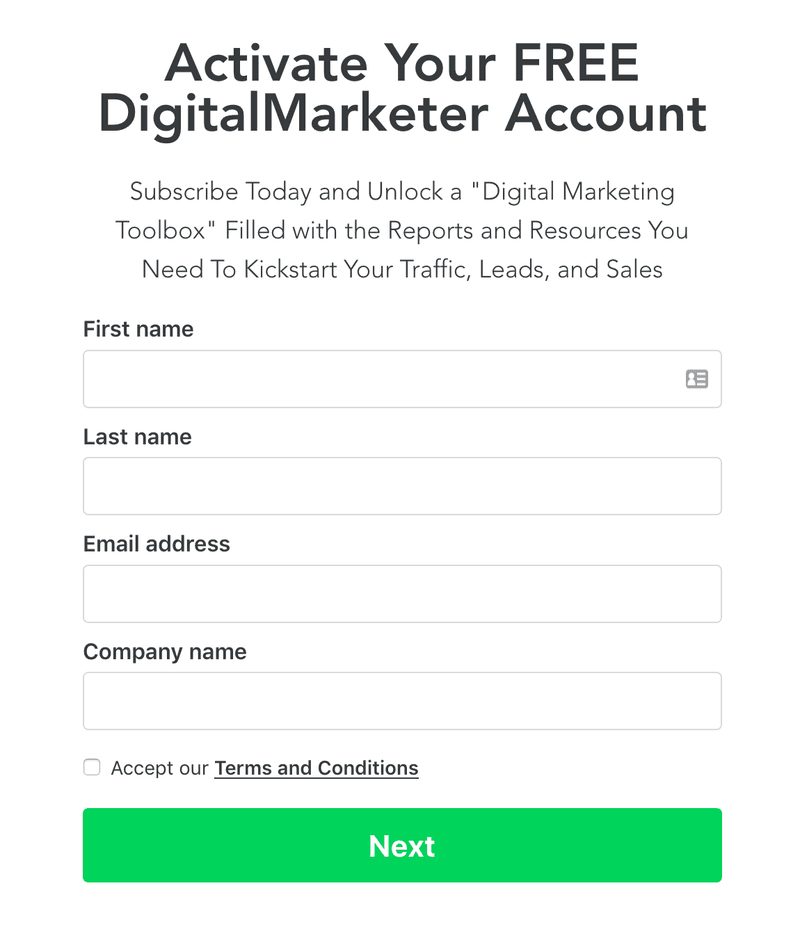Focus the Last name input field
Image resolution: width=800 pixels, height=936 pixels.
tap(402, 486)
